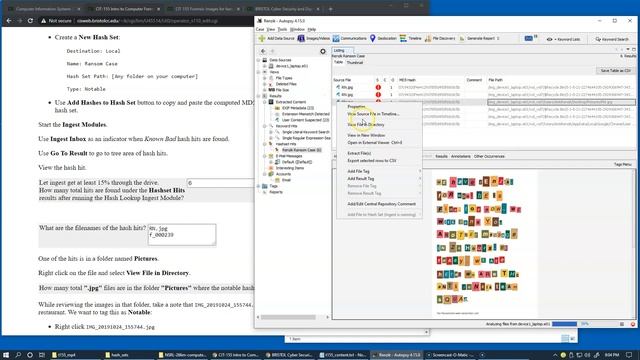640x360 pixels.
Task: Open Windows taskbar search
Action: coord(18,355)
